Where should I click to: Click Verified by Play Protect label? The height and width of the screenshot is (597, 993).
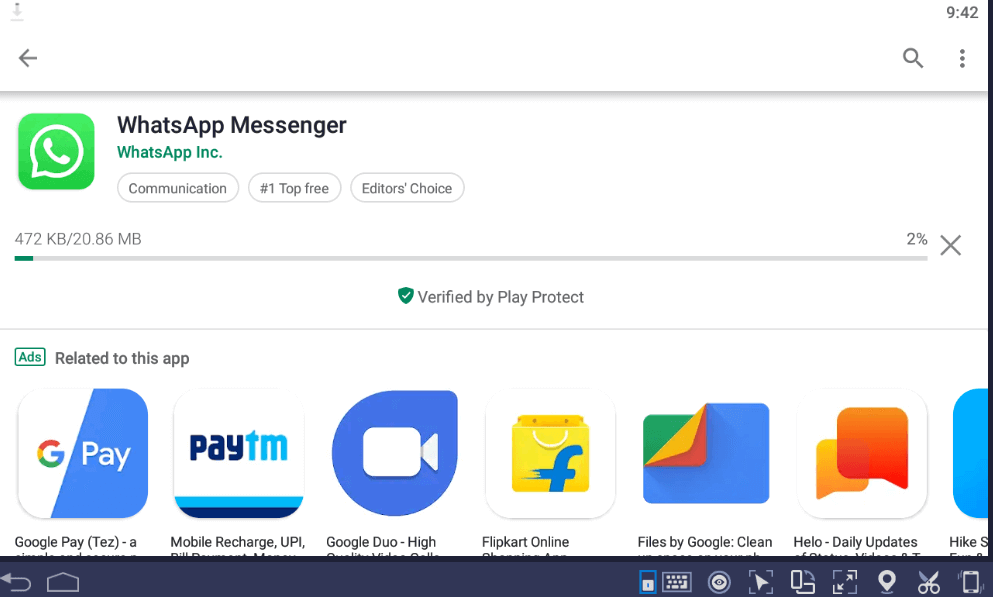coord(500,297)
